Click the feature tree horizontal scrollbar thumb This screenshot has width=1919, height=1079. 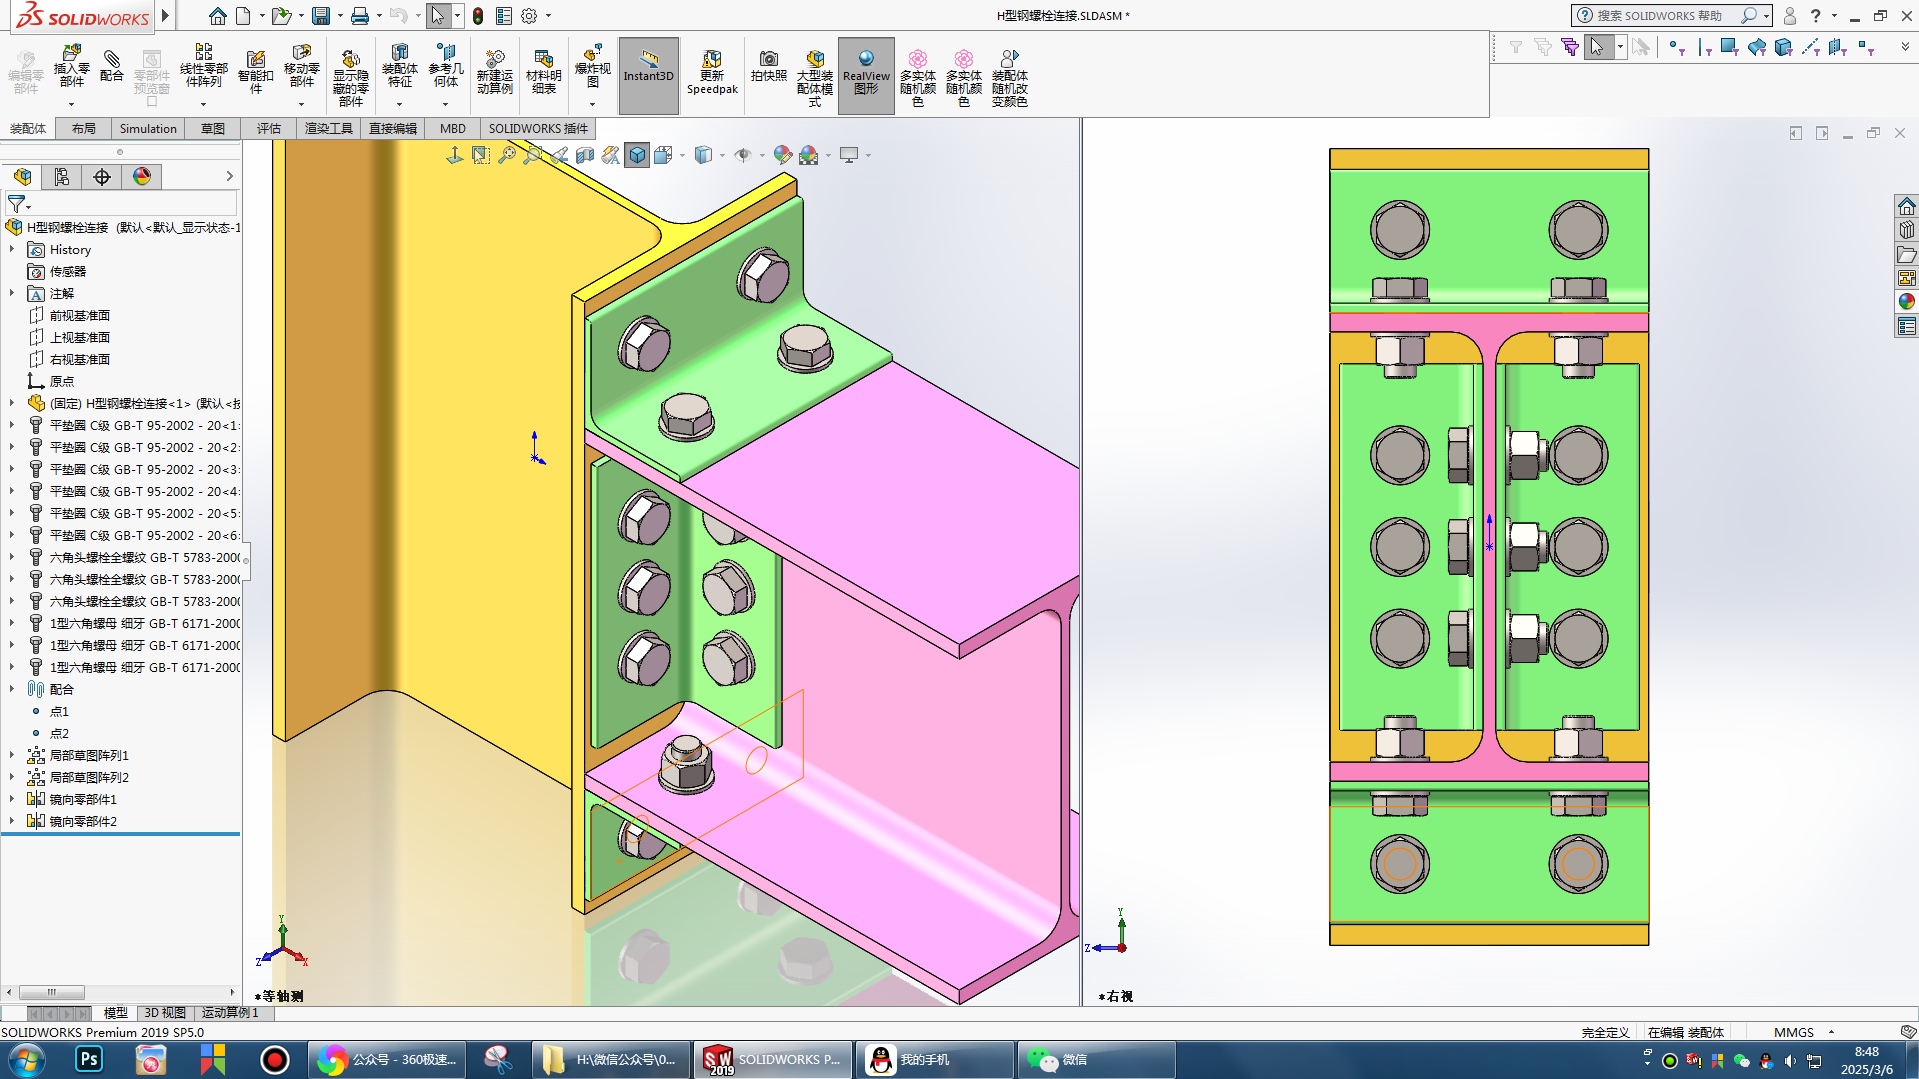pyautogui.click(x=51, y=992)
